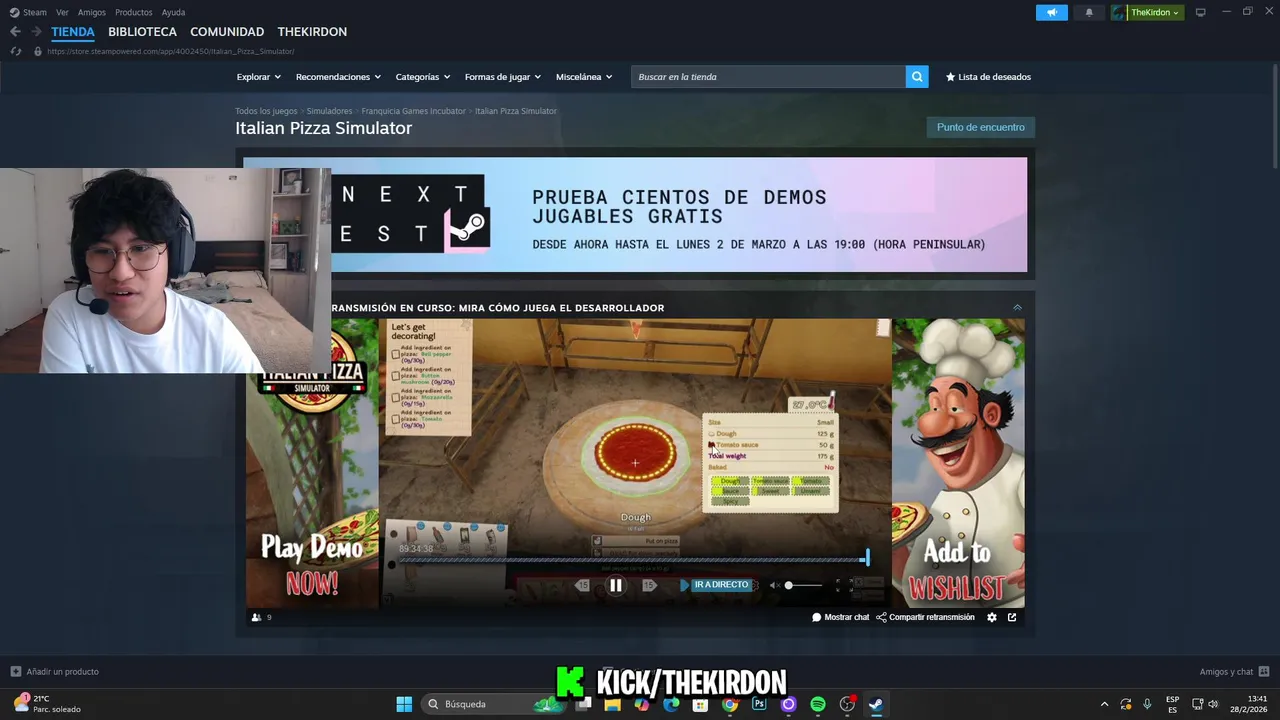Expand the Formas de jugar dropdown
Viewport: 1280px width, 720px height.
pos(502,77)
